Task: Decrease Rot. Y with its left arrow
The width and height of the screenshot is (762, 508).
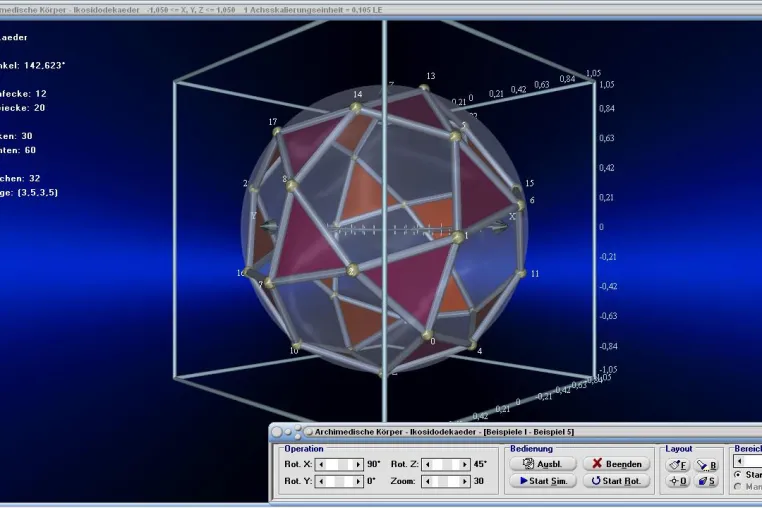Action: [321, 481]
